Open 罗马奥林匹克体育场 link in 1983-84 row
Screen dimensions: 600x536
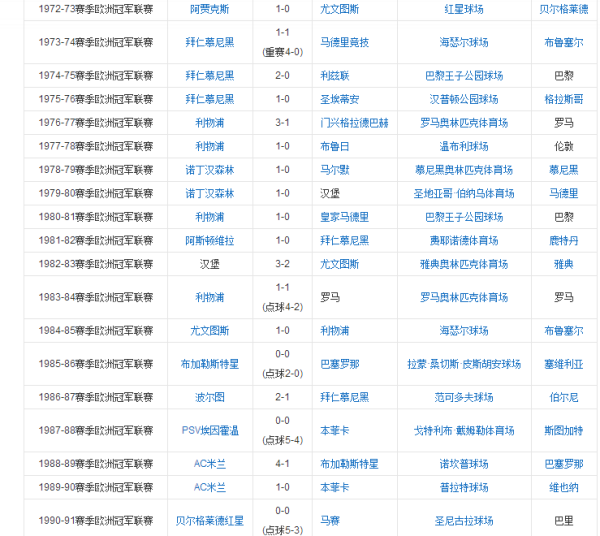coord(464,297)
